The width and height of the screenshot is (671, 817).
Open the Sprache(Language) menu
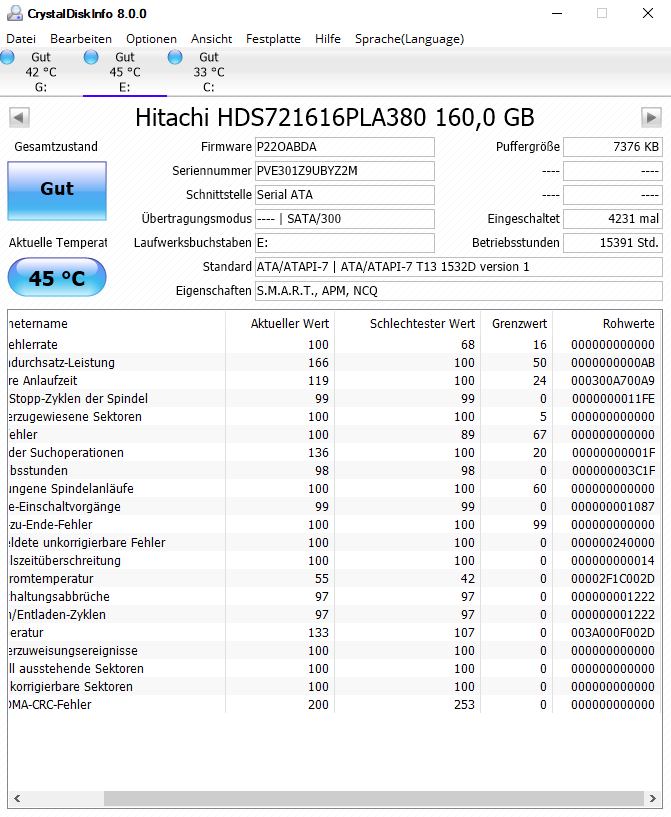pyautogui.click(x=409, y=39)
